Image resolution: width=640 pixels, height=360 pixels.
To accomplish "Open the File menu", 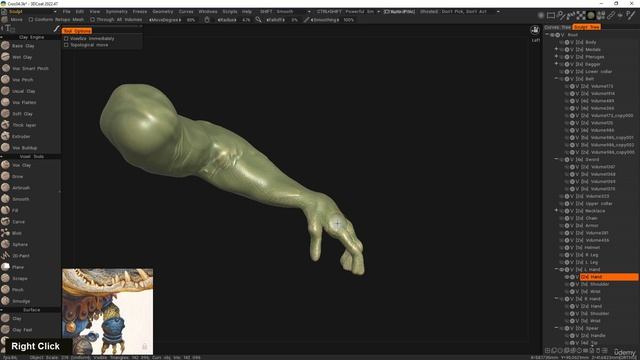I will [x=67, y=12].
